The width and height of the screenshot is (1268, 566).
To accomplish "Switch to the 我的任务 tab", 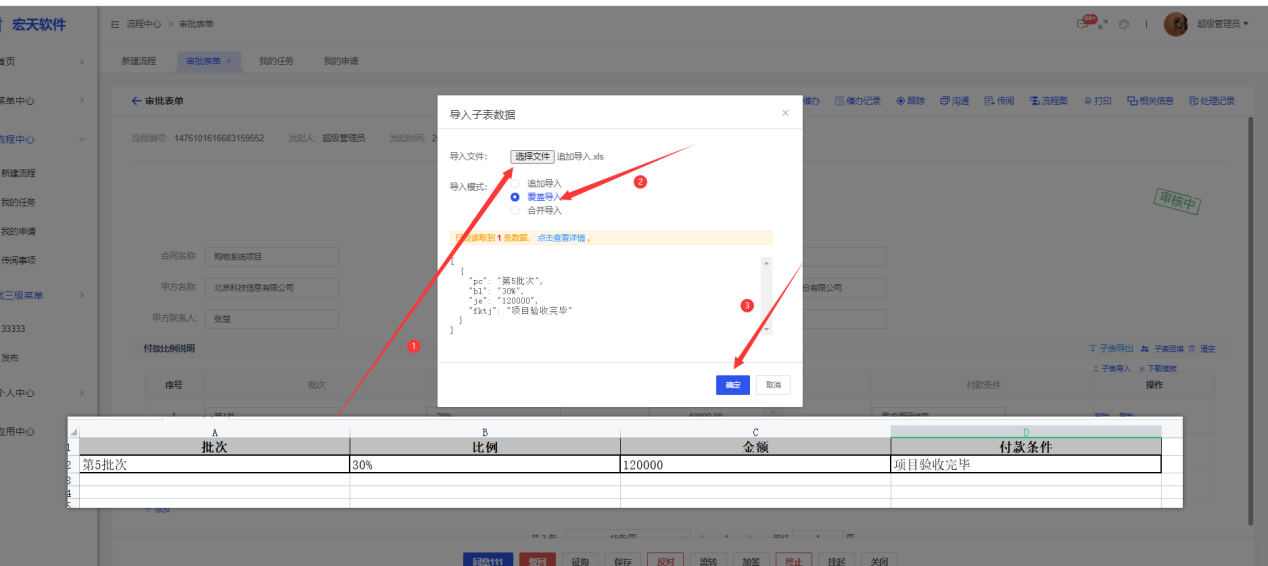I will (x=276, y=62).
